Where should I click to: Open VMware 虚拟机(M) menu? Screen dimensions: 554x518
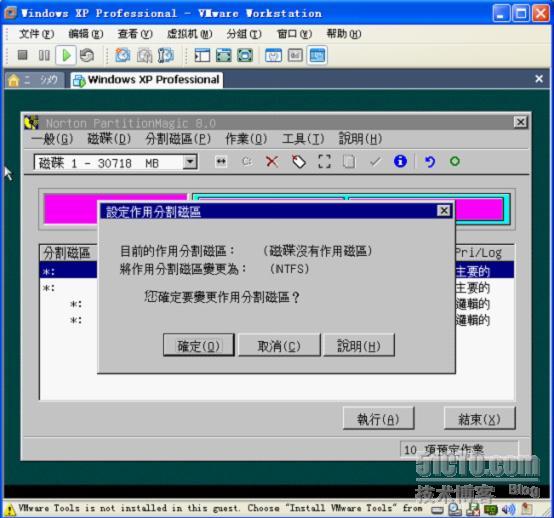190,34
